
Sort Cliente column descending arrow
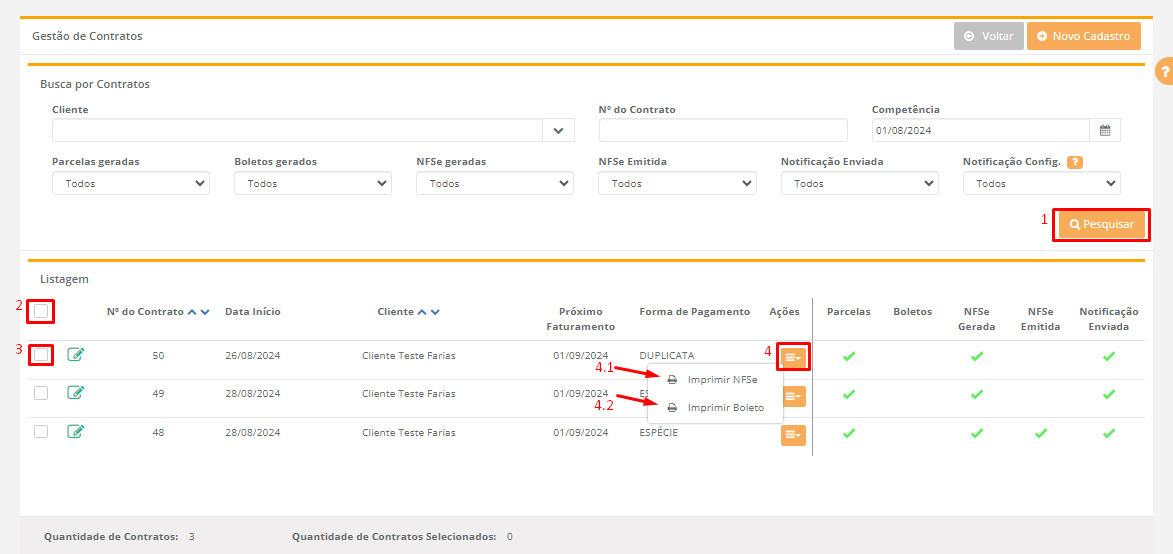click(435, 312)
